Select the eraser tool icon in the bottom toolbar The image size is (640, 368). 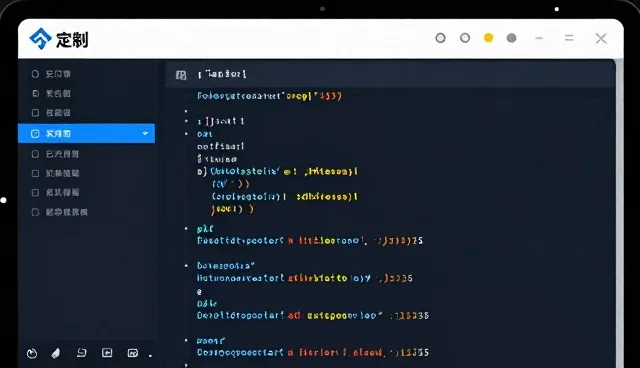[56, 353]
